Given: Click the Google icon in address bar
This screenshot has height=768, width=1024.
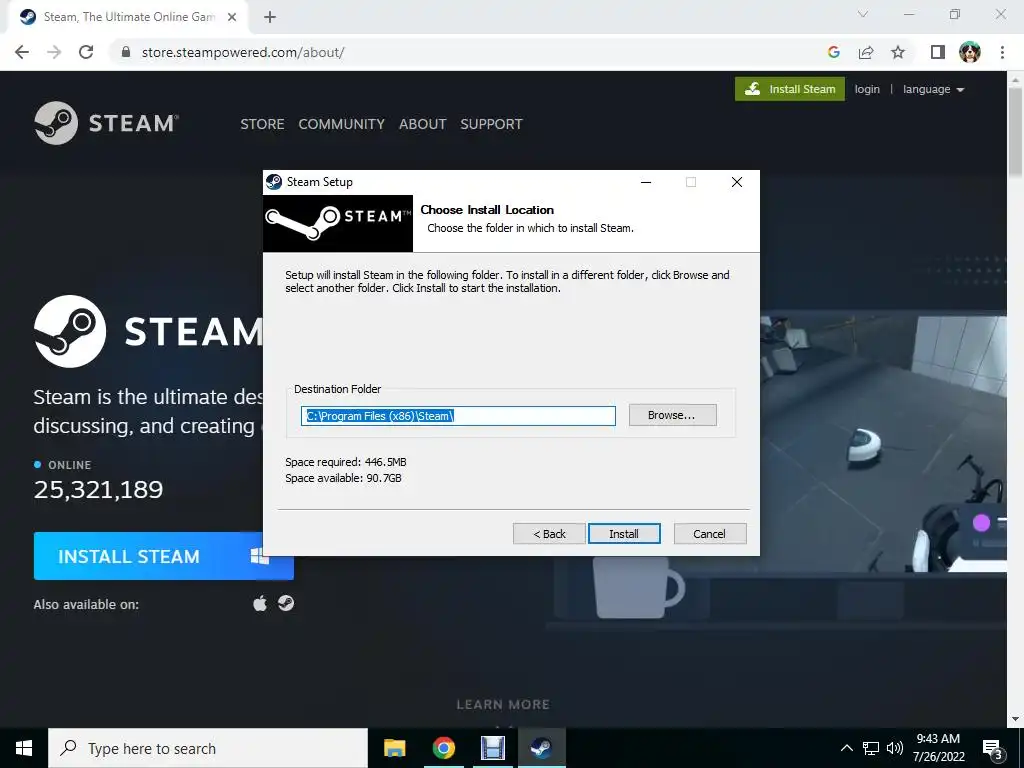Looking at the screenshot, I should [833, 52].
